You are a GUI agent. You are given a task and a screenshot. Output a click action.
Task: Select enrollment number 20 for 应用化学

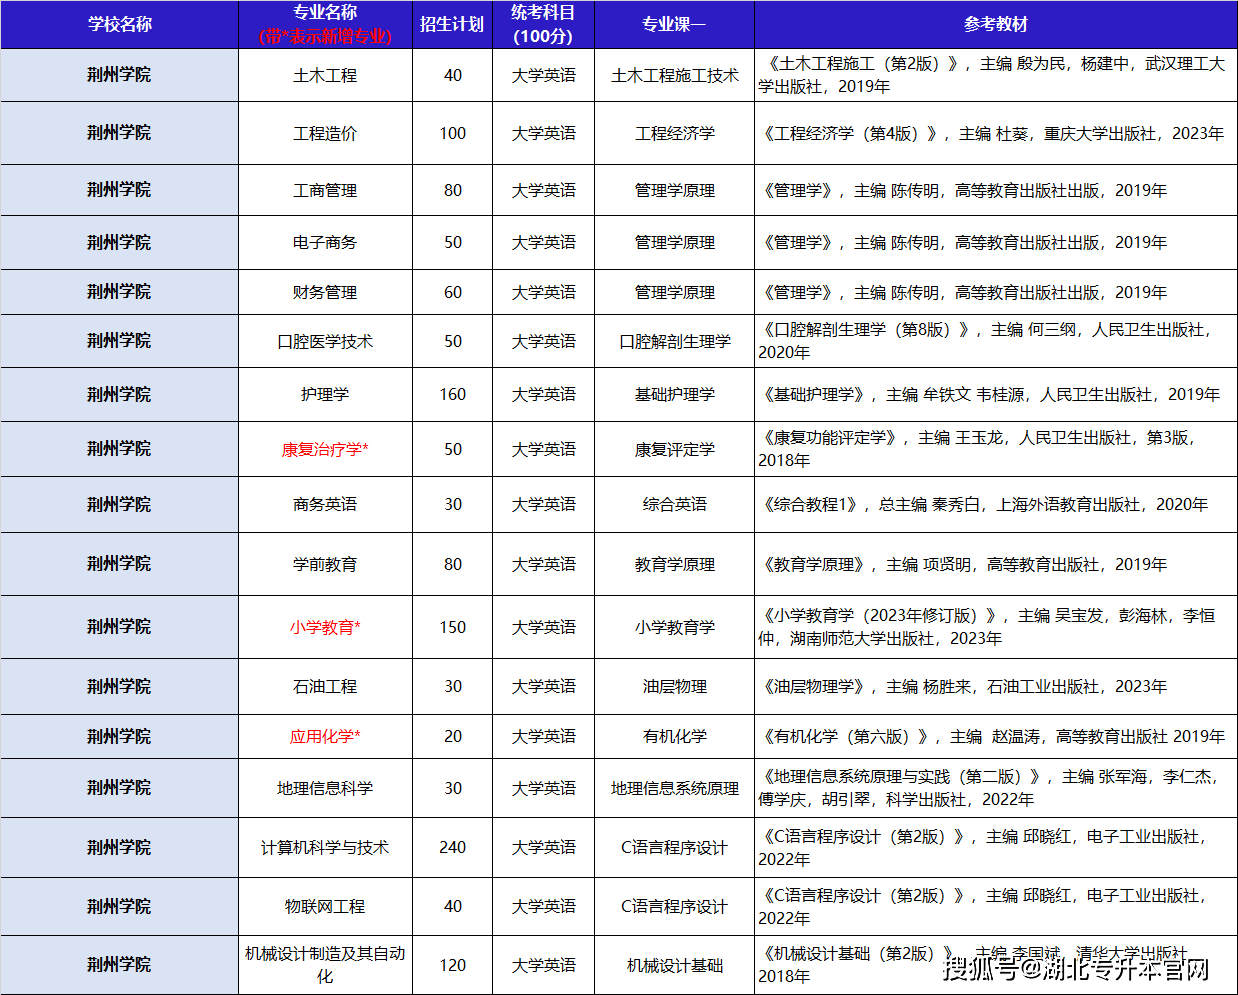click(x=452, y=736)
